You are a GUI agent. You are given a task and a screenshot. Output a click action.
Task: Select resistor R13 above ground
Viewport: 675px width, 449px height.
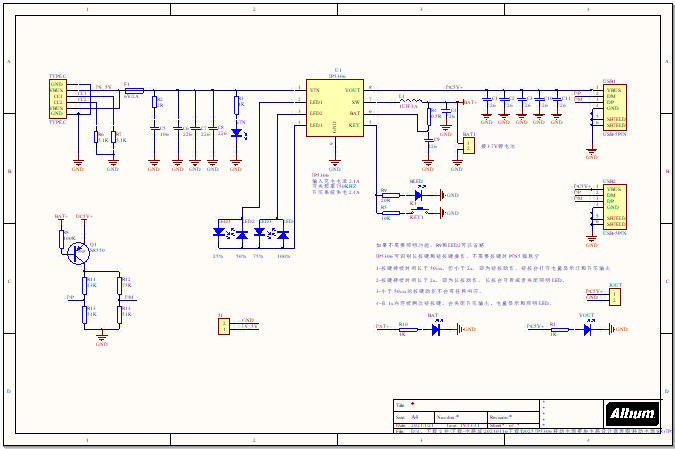pos(84,315)
